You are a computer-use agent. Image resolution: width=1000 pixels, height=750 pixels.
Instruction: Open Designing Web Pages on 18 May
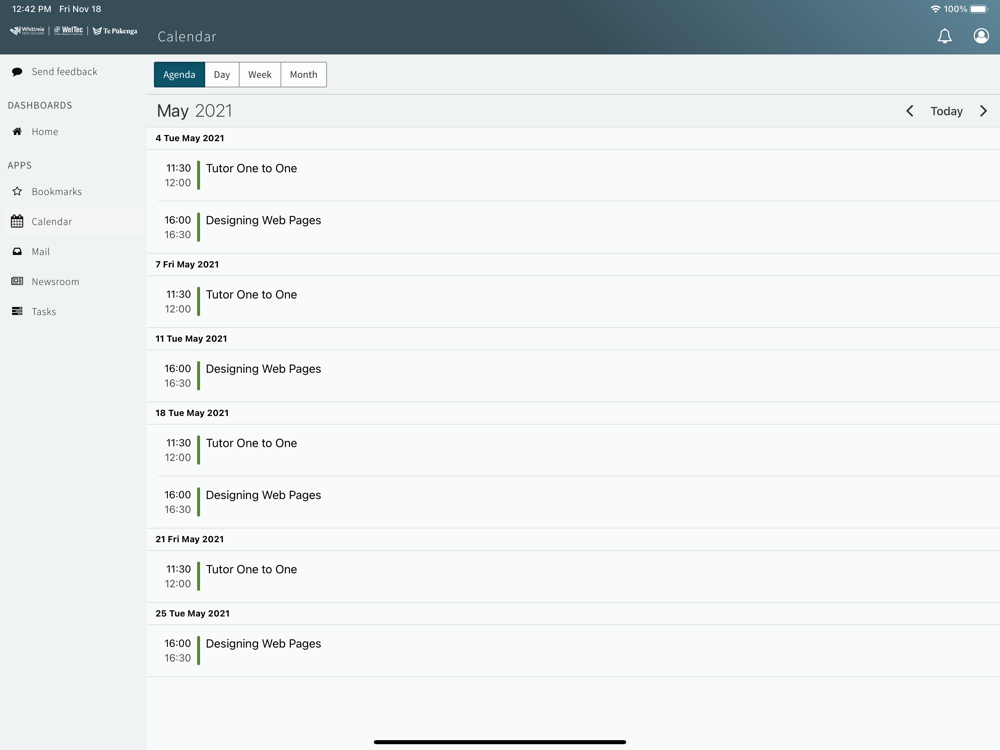573,503
